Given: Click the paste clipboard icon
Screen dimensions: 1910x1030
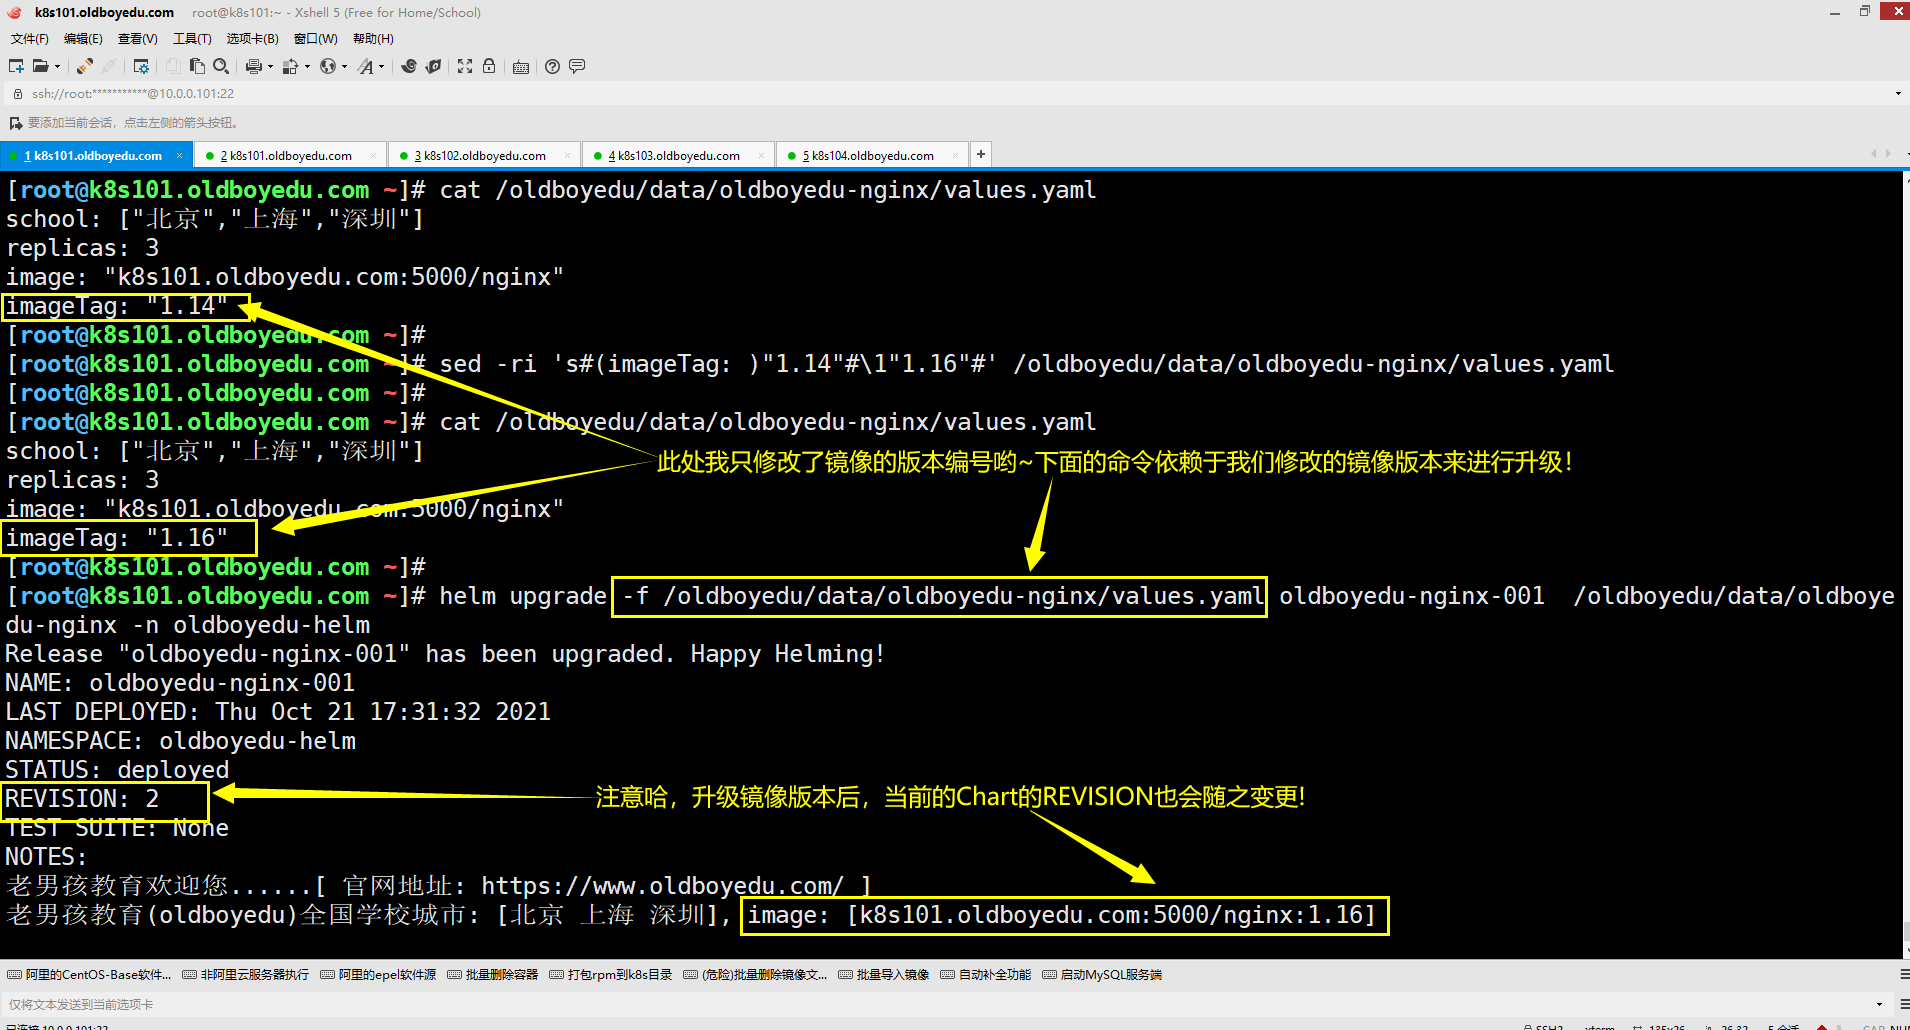Looking at the screenshot, I should [x=197, y=66].
